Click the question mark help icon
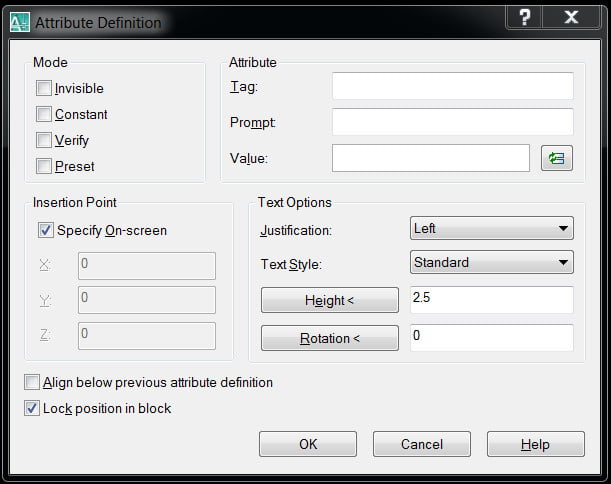 tap(524, 17)
